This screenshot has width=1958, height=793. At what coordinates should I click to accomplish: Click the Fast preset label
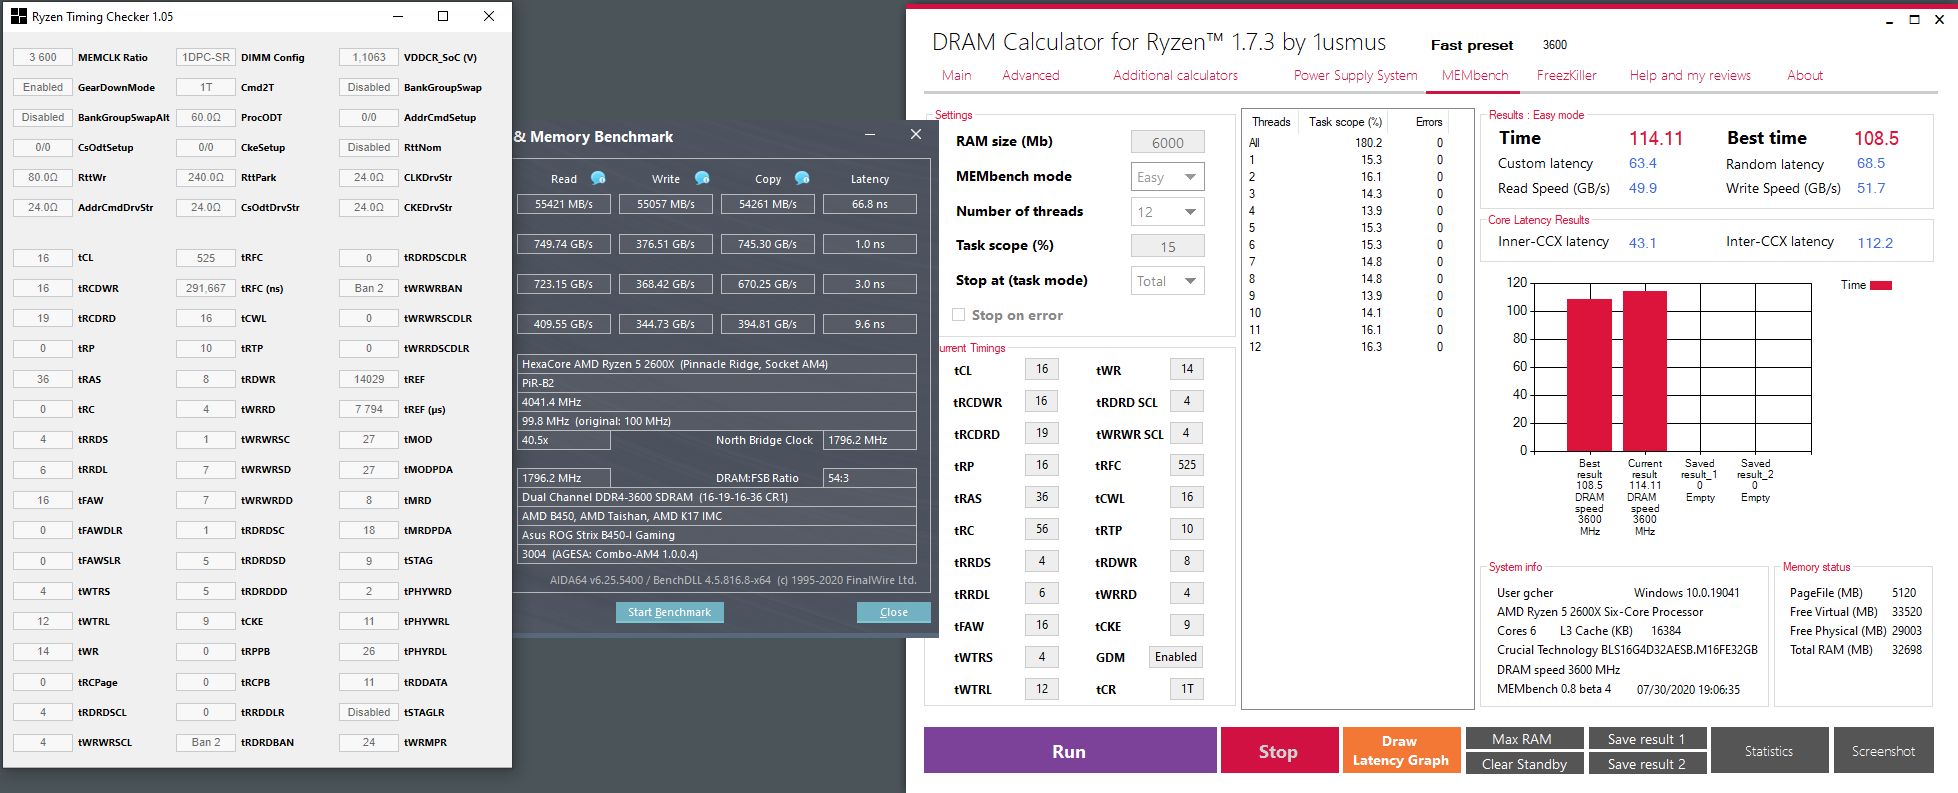[1472, 45]
